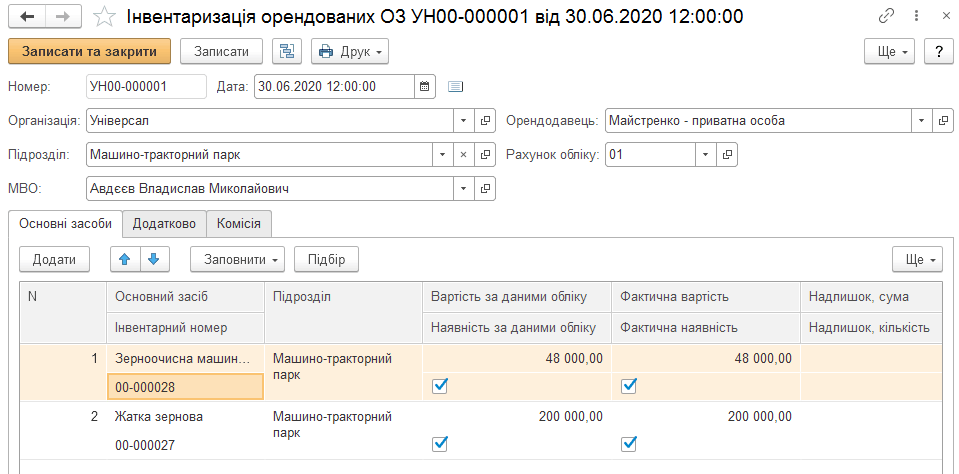Click Записати та закрити button
The width and height of the screenshot is (959, 474).
89,51
